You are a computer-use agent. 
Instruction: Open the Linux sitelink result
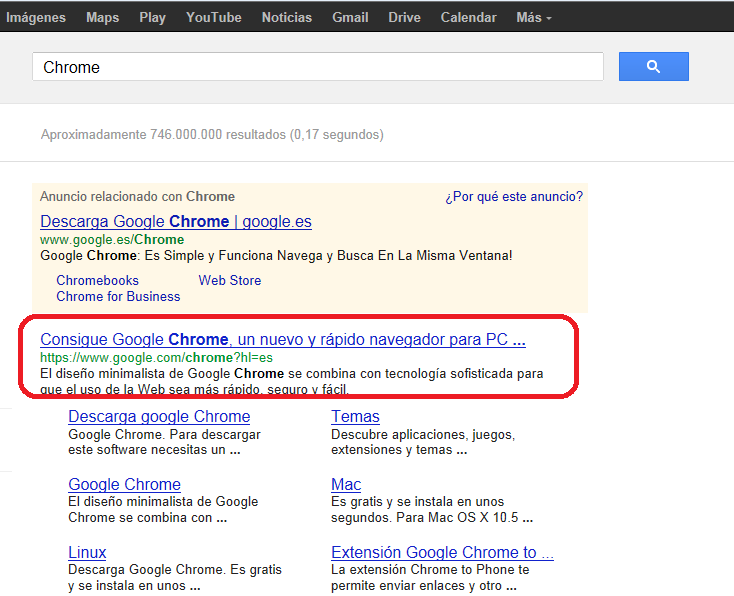coord(87,552)
